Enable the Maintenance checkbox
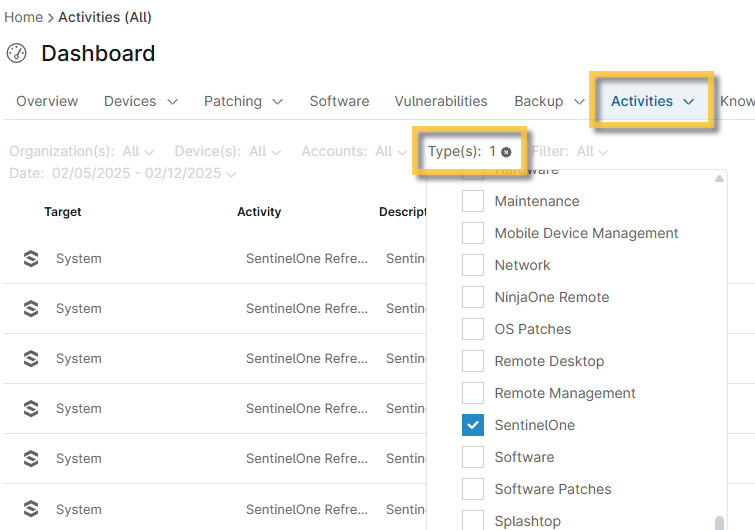This screenshot has width=755, height=530. [x=473, y=201]
